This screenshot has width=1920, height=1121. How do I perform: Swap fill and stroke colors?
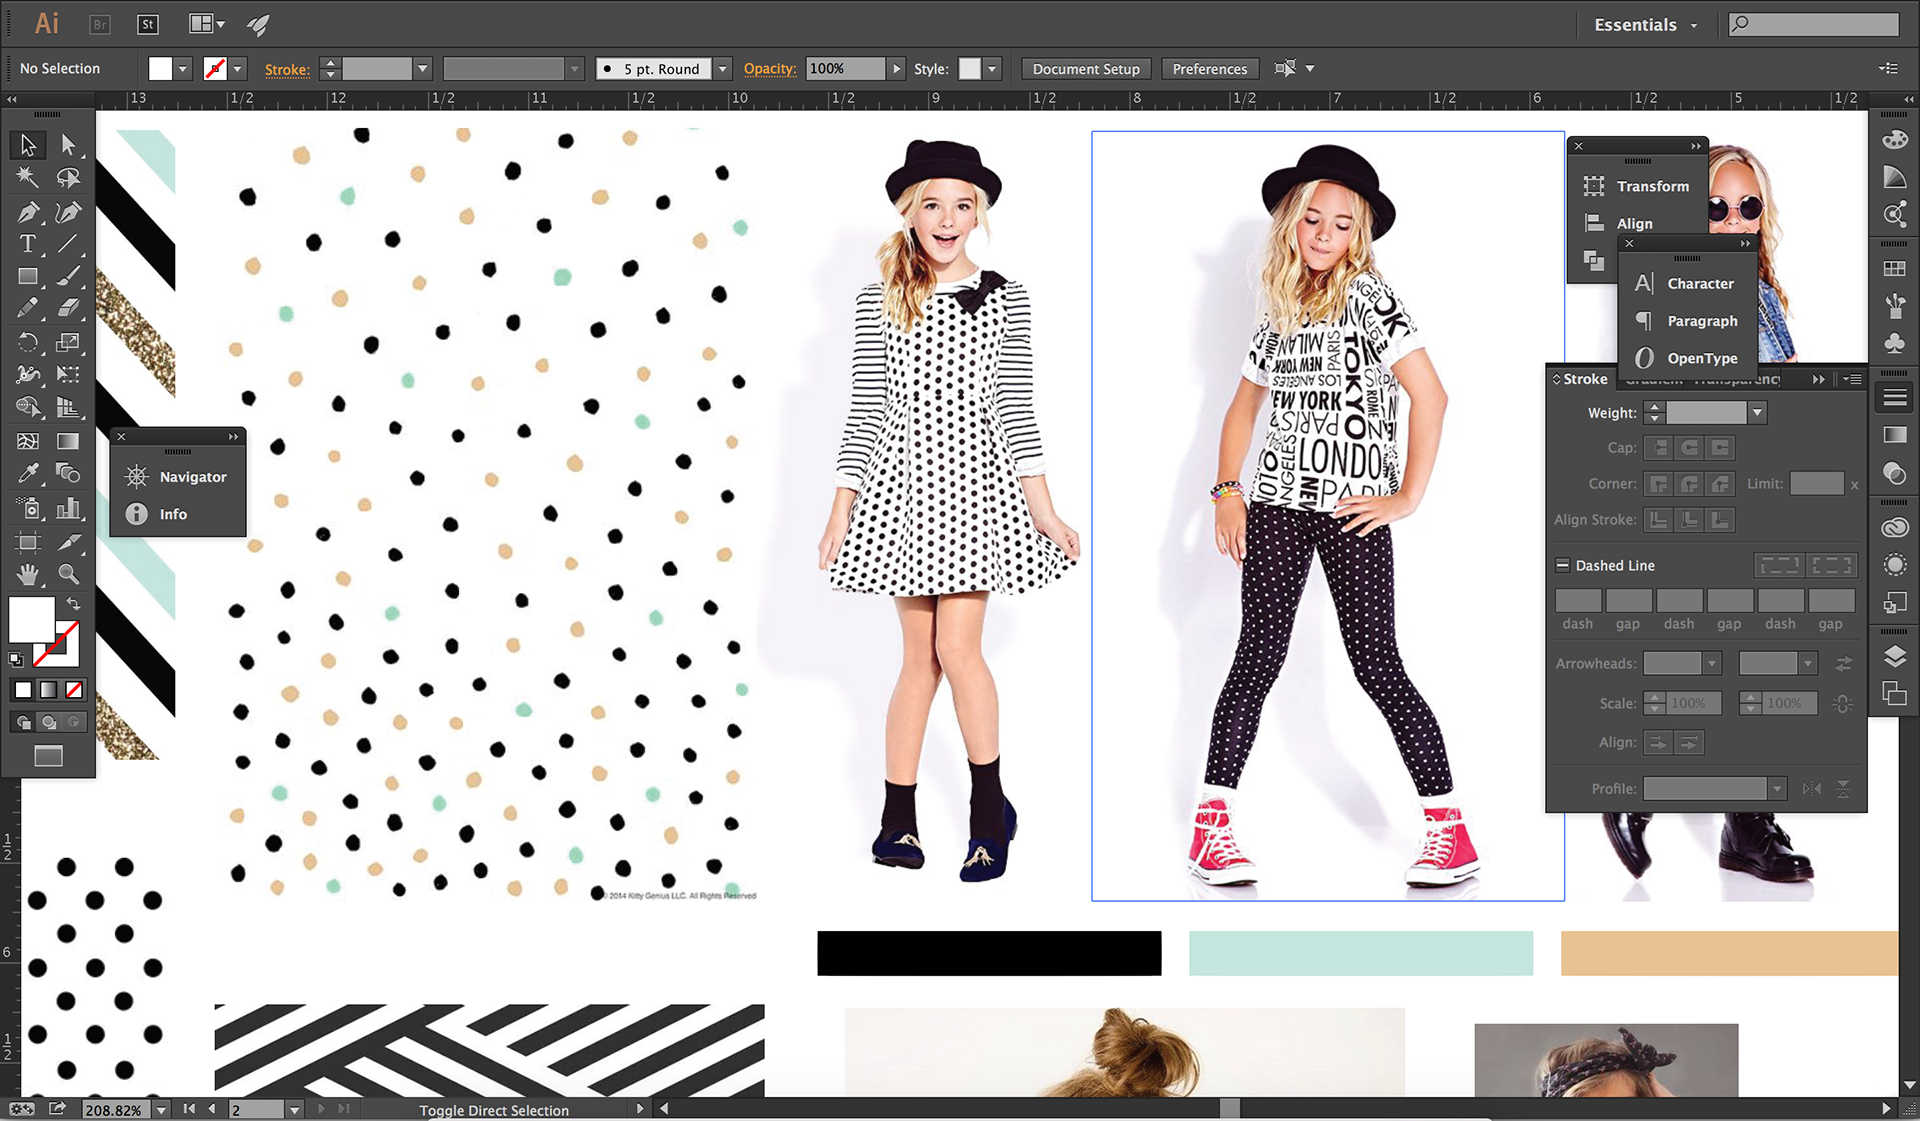coord(73,603)
